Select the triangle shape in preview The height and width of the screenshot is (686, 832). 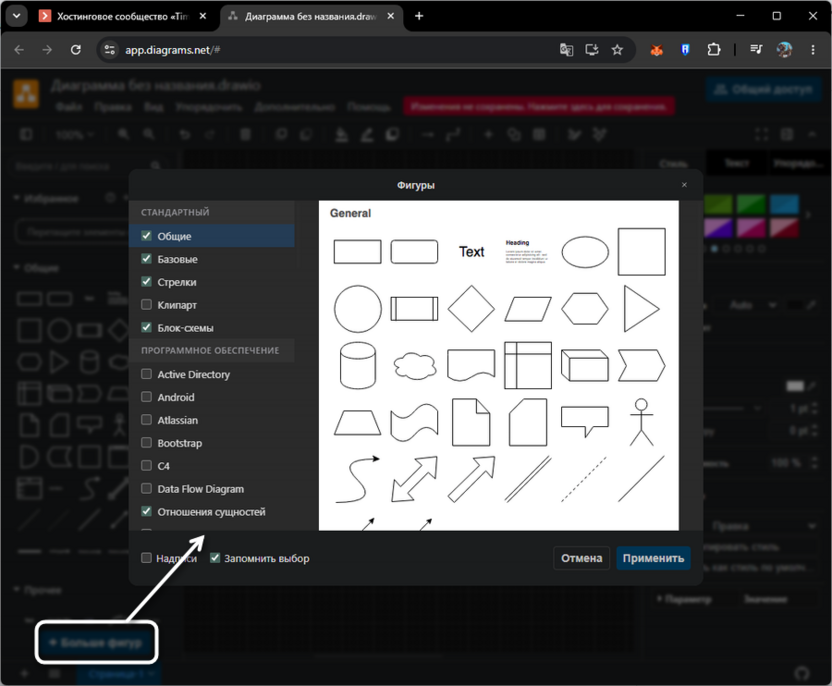point(642,309)
